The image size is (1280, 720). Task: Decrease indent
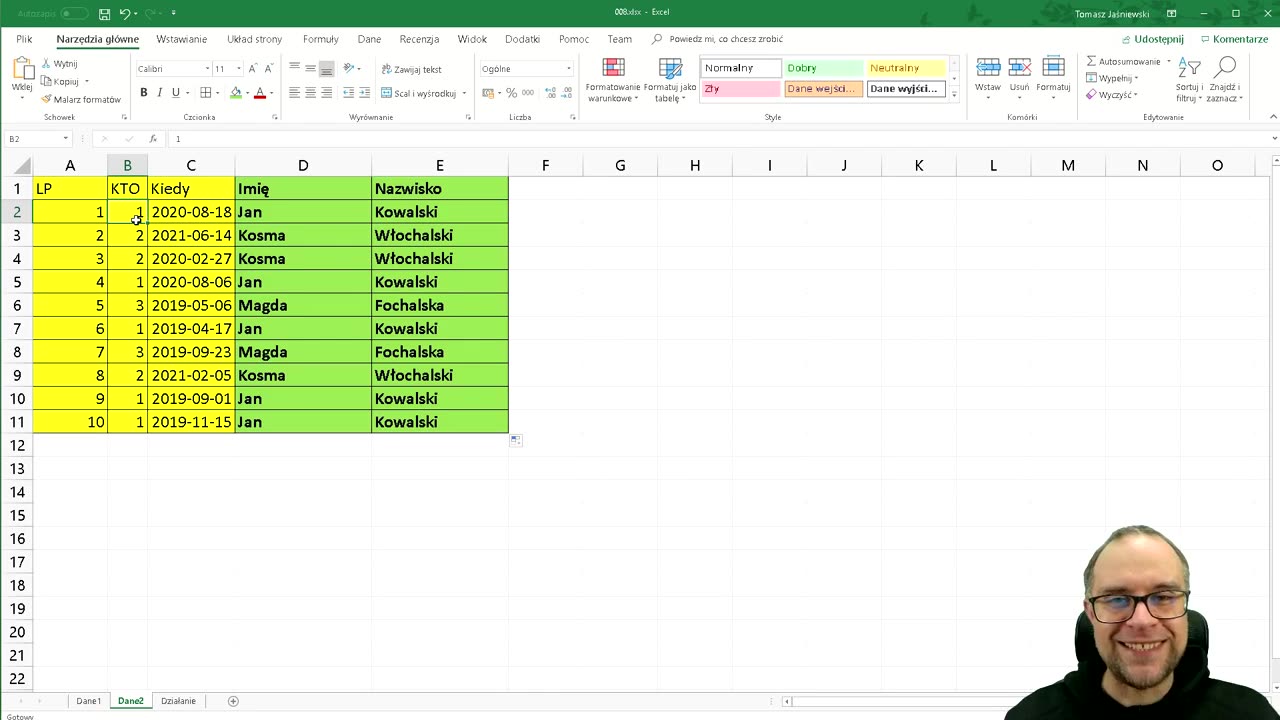(348, 92)
